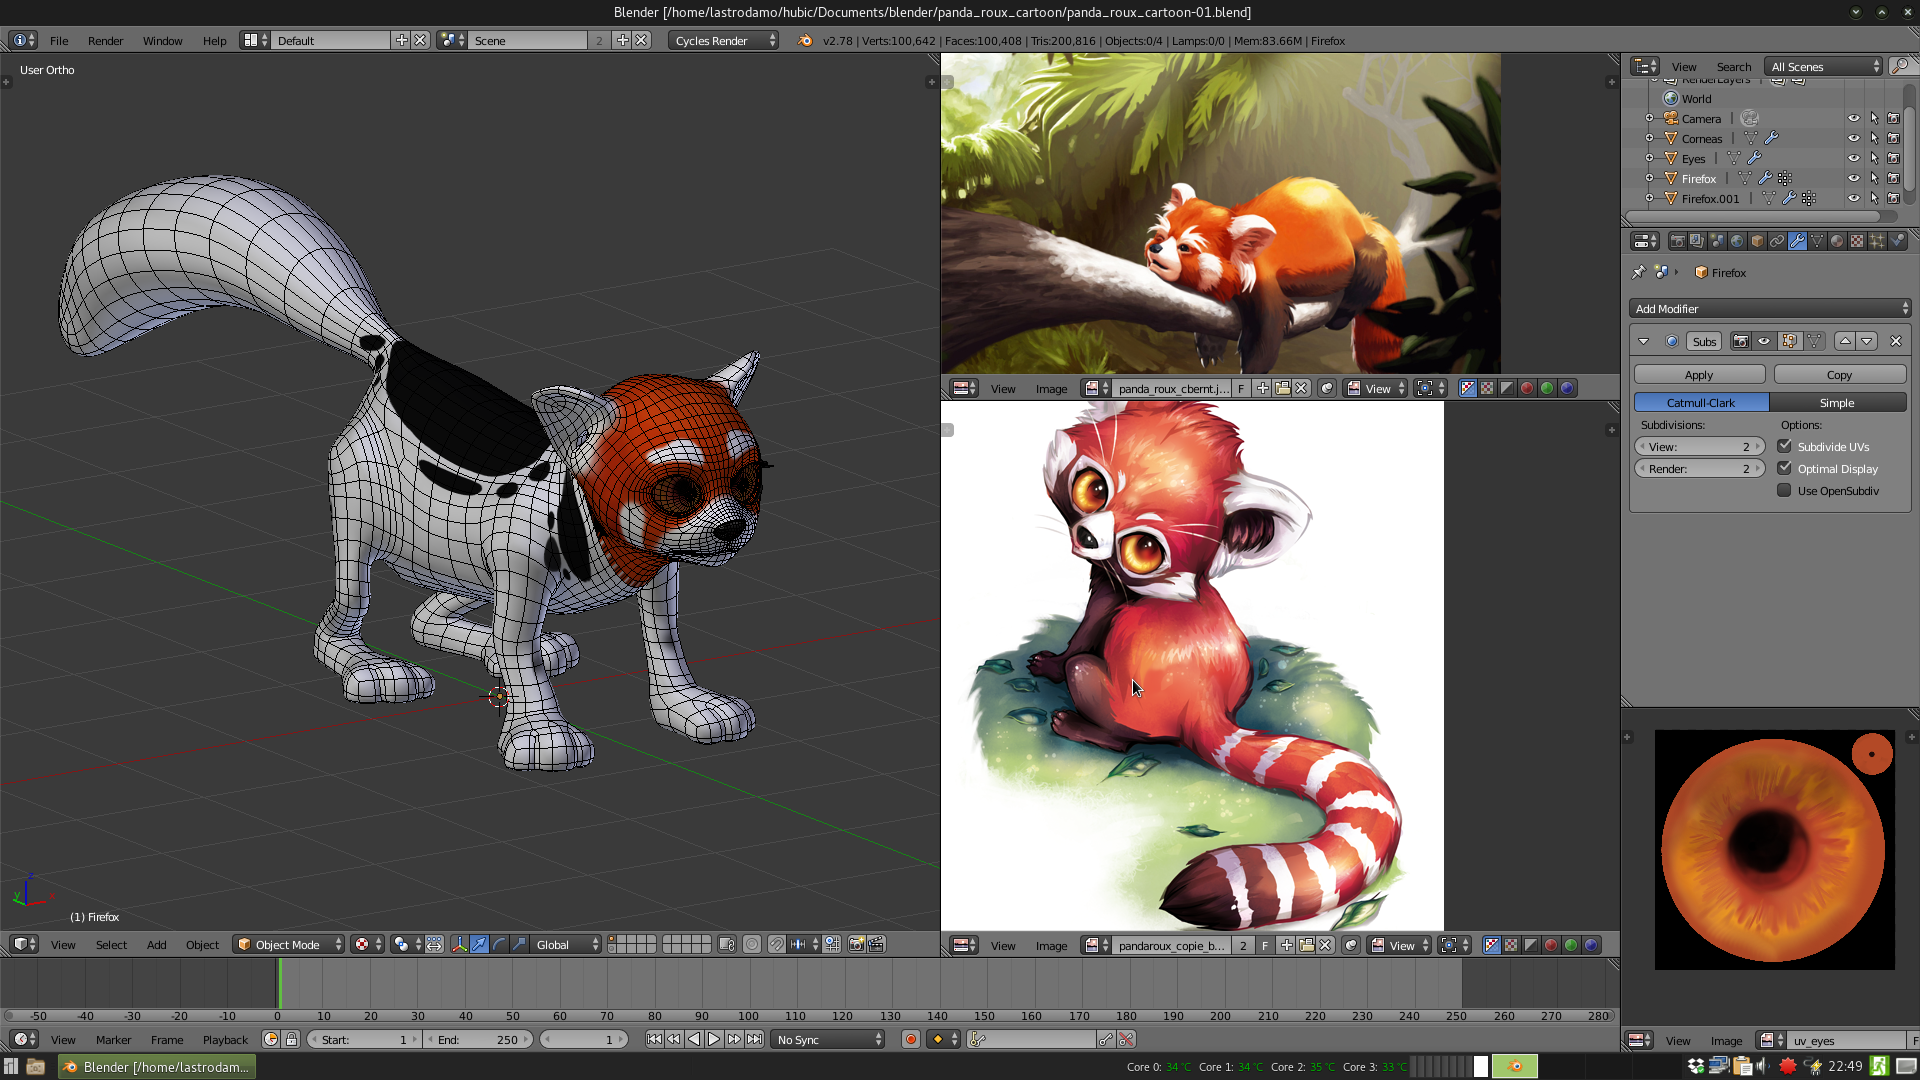Click the View subdivisions value field
The width and height of the screenshot is (1920, 1080).
tap(1699, 446)
